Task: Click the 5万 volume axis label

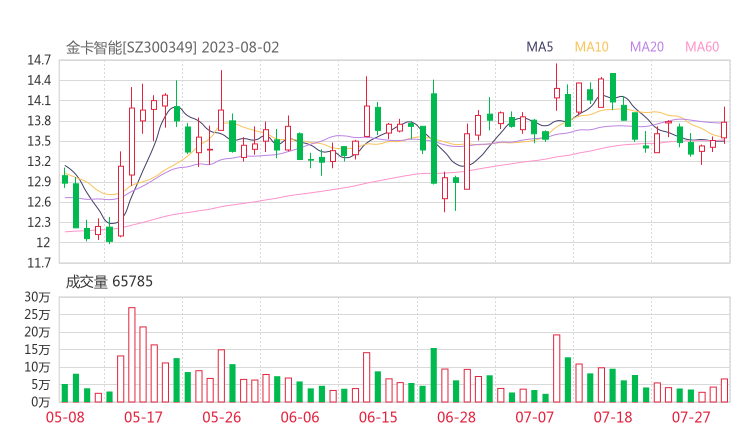Action: click(41, 384)
